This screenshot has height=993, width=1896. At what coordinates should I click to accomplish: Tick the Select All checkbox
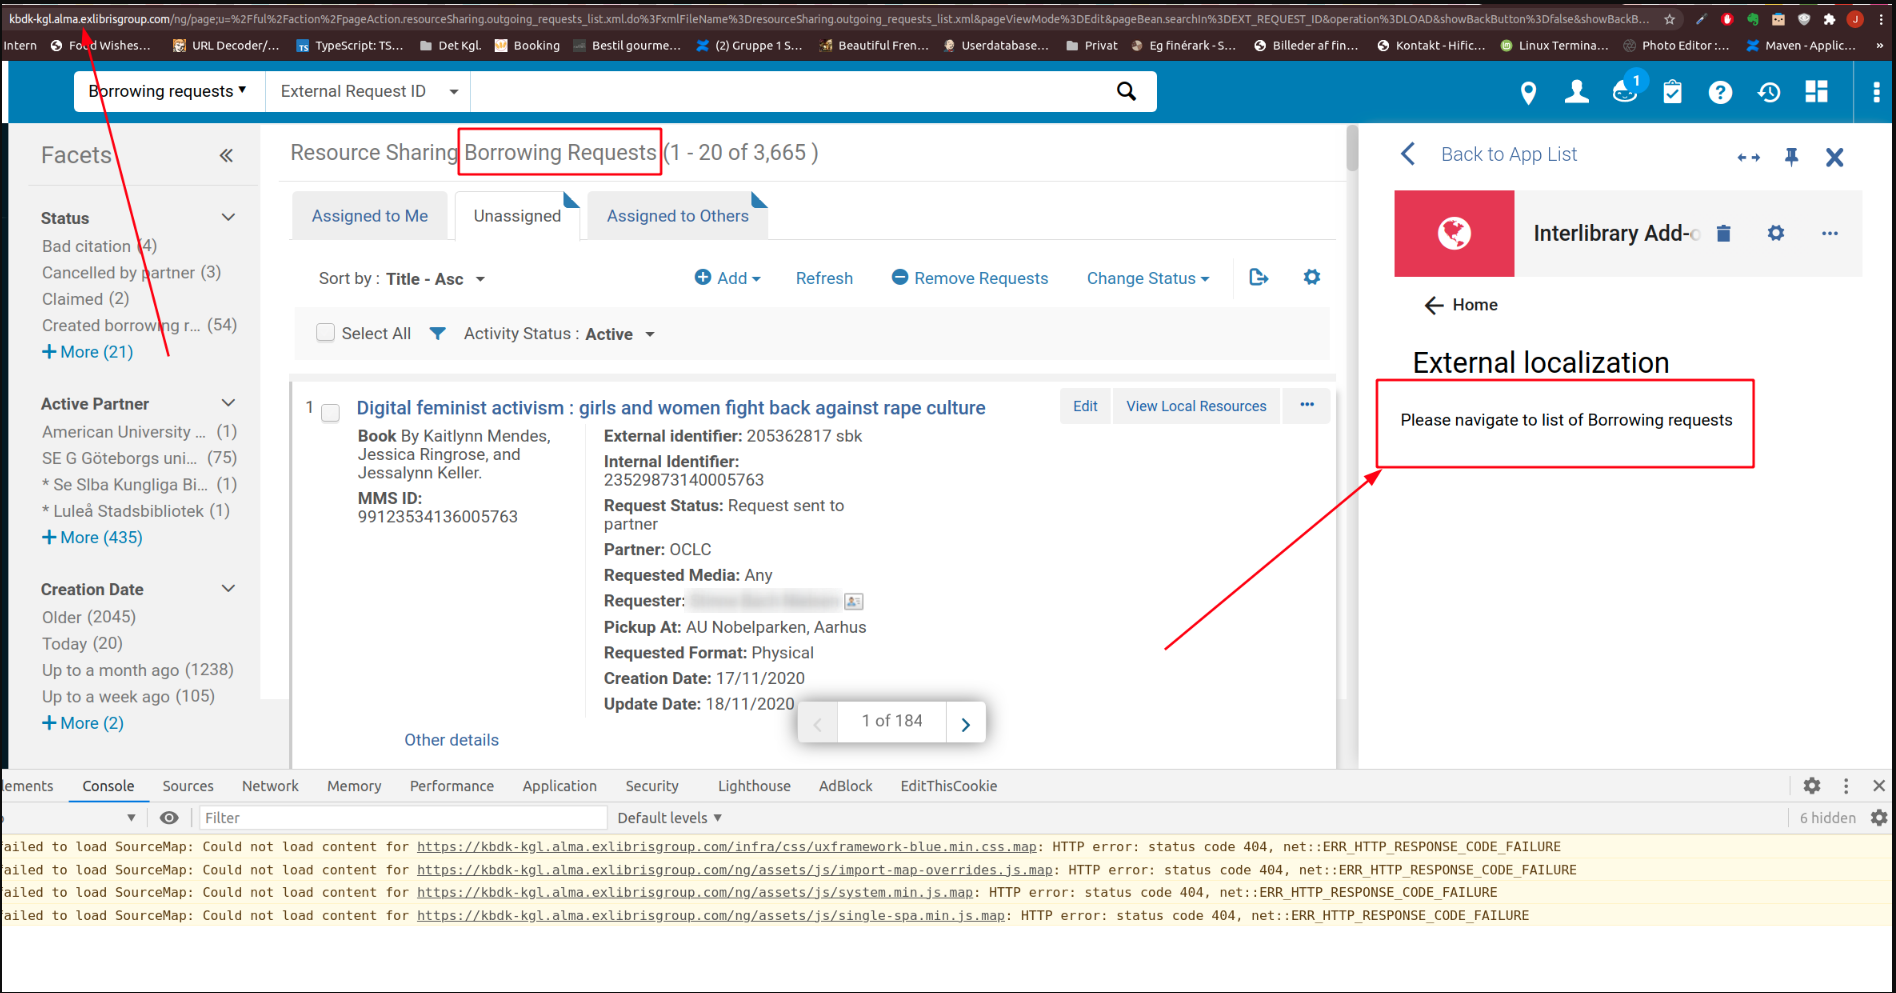tap(325, 332)
